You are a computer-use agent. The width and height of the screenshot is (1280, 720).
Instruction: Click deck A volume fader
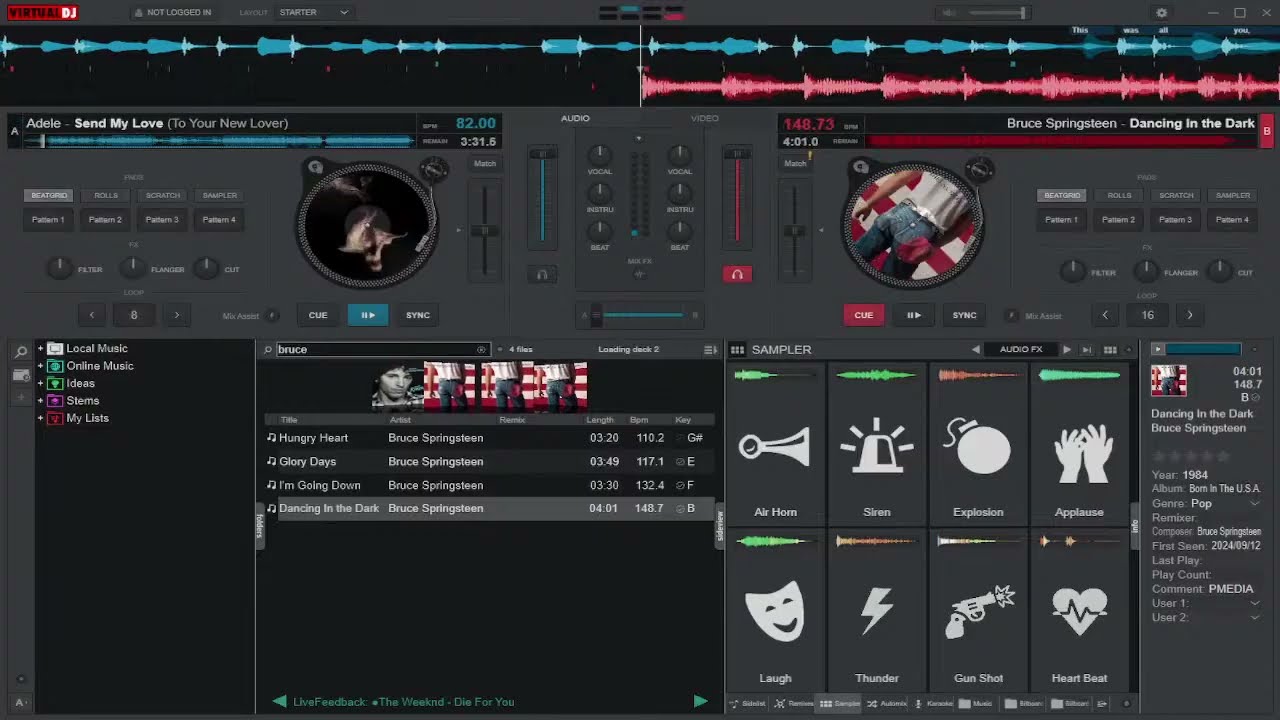click(x=543, y=195)
